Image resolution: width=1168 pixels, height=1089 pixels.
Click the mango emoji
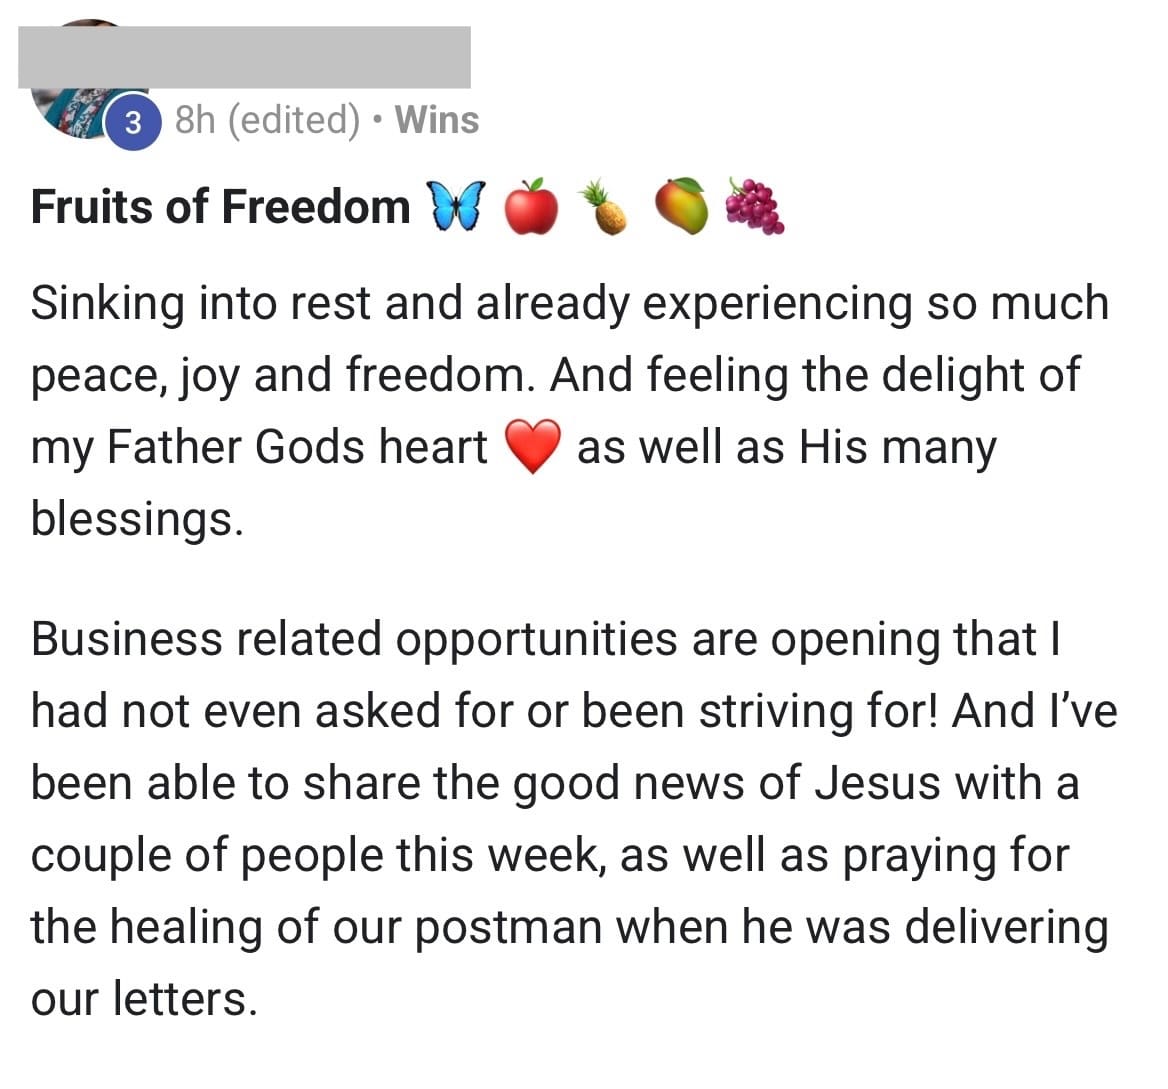(682, 207)
